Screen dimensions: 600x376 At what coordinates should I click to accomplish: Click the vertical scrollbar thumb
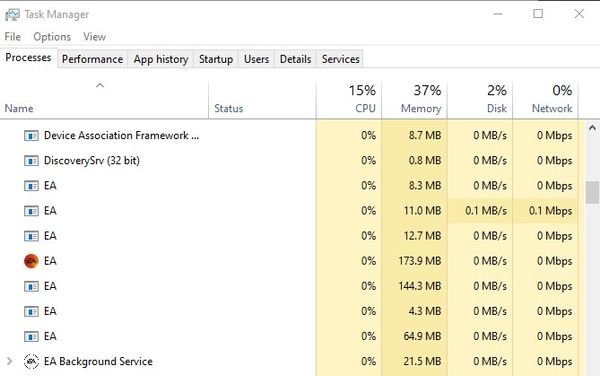(592, 192)
